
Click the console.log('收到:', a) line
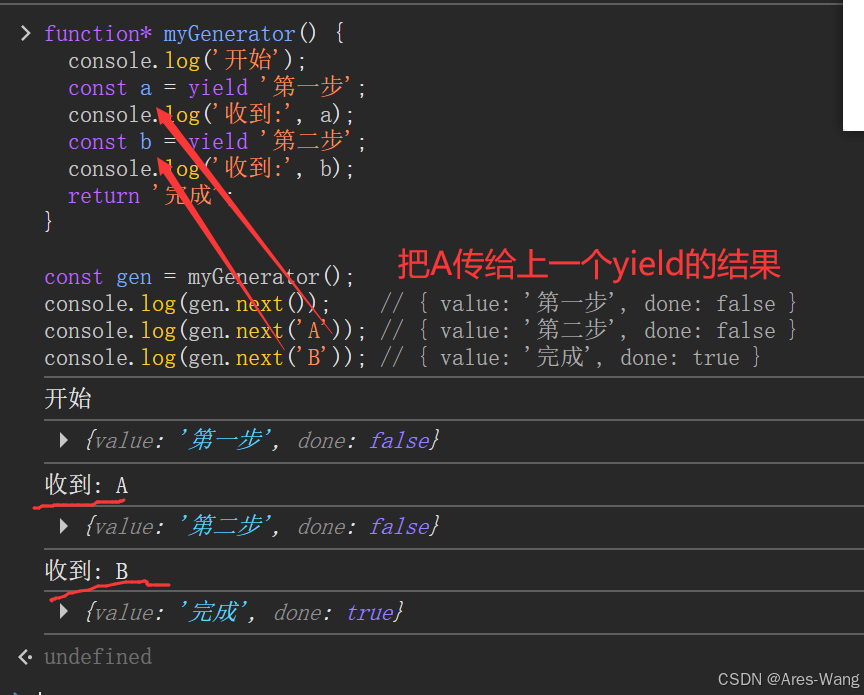pos(211,115)
